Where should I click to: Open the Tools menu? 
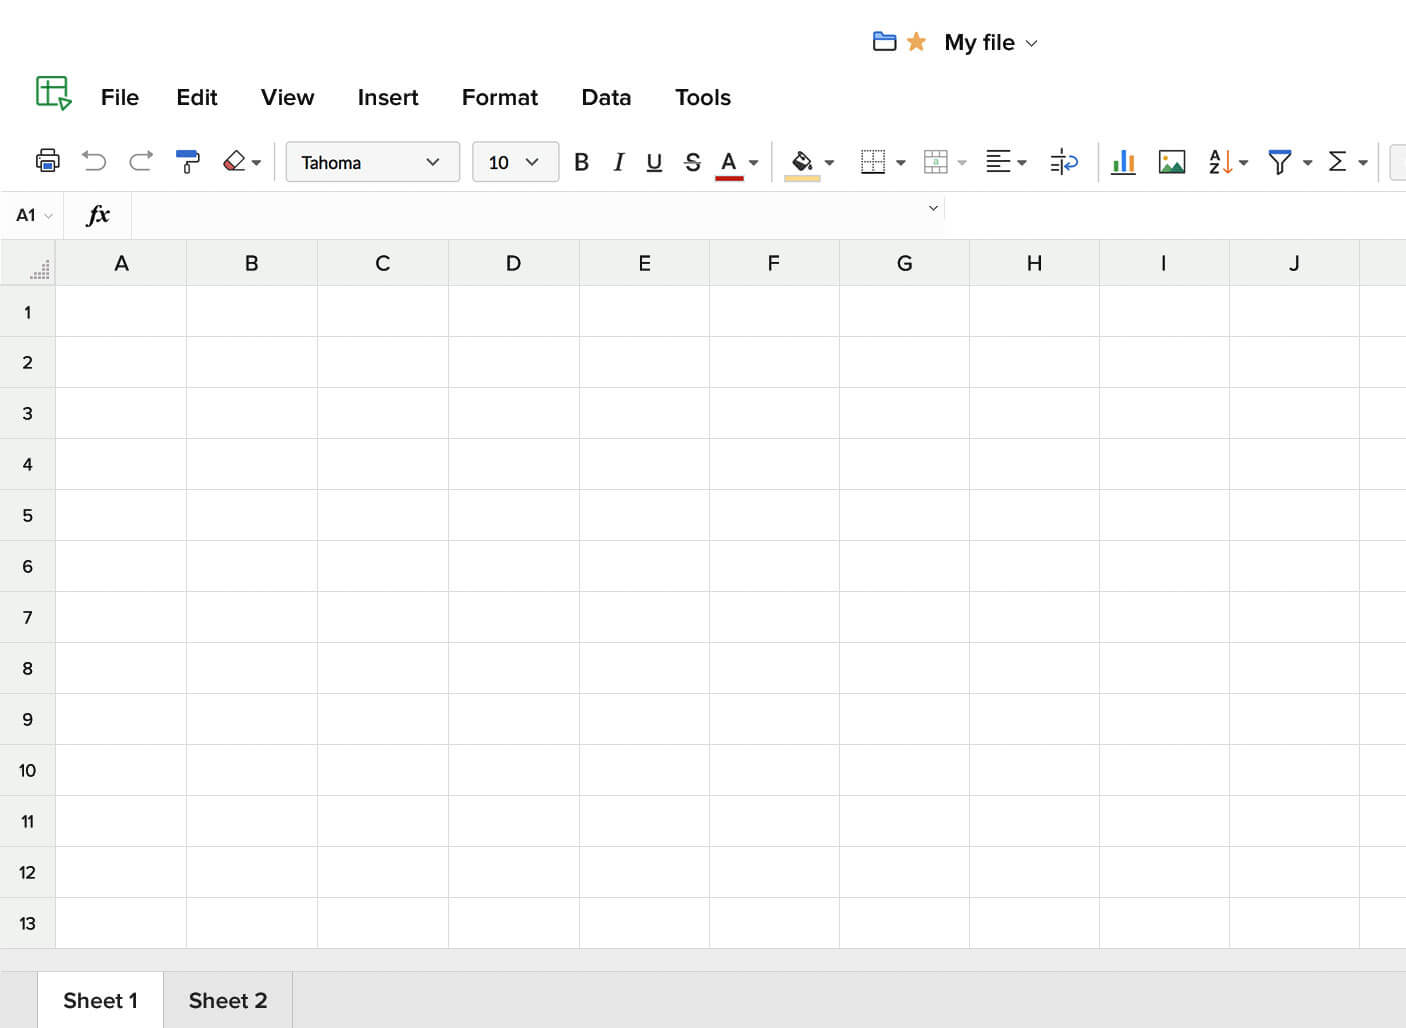pyautogui.click(x=703, y=97)
